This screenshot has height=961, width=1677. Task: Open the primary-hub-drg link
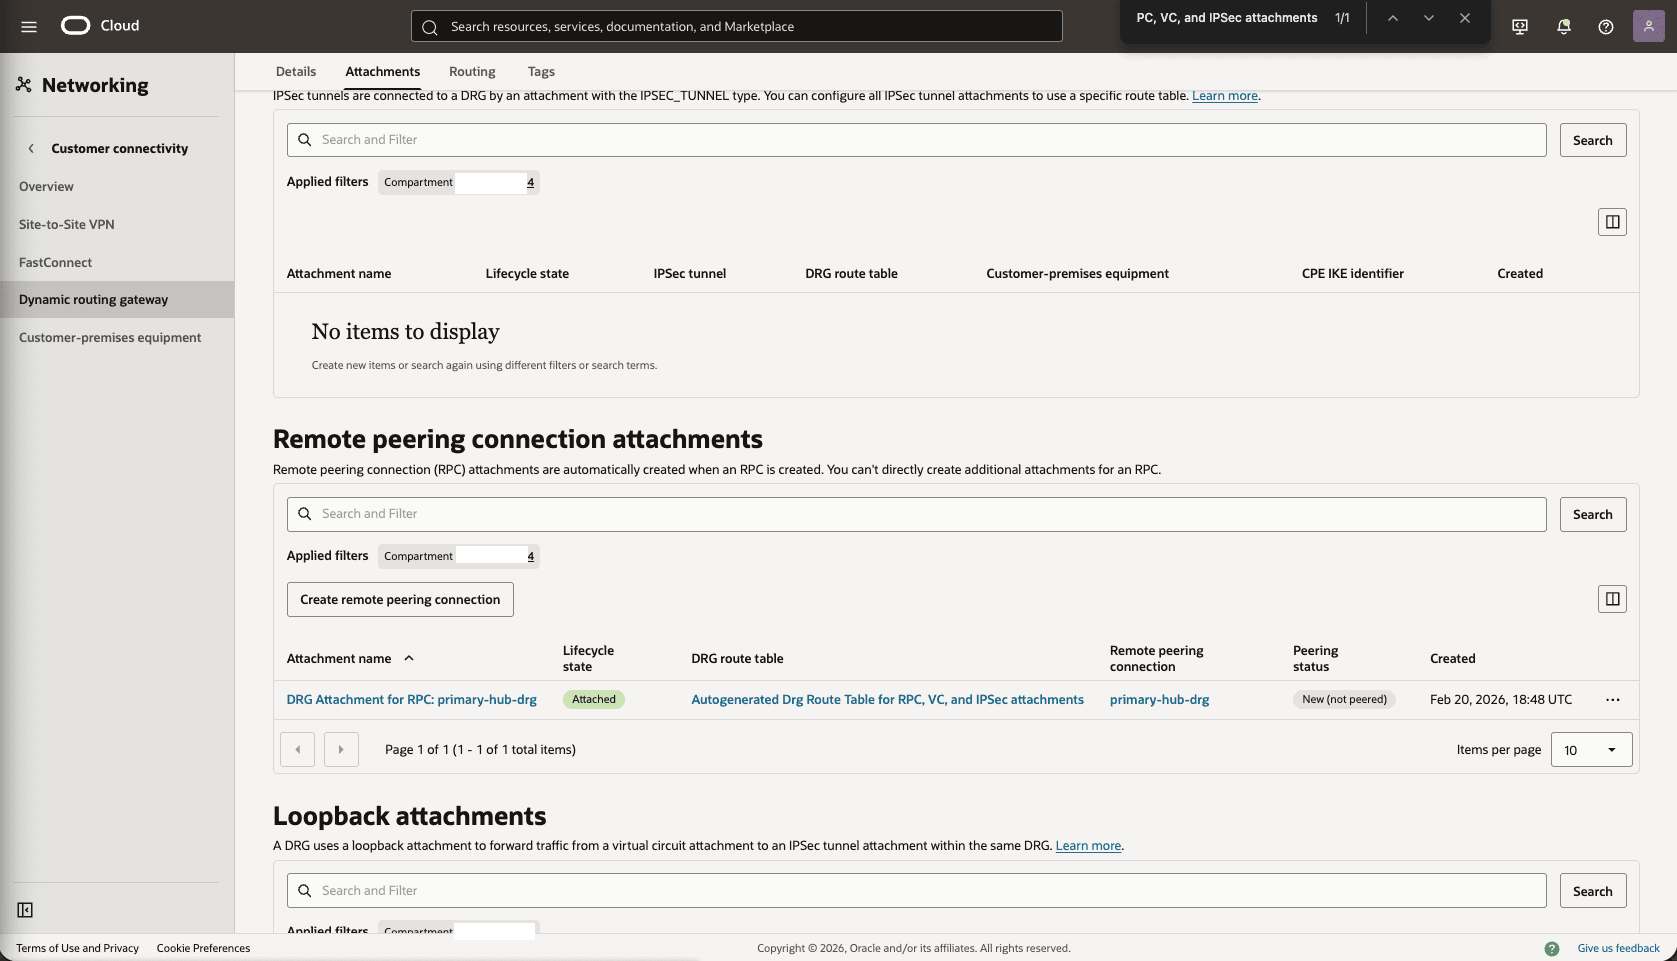(x=1159, y=699)
